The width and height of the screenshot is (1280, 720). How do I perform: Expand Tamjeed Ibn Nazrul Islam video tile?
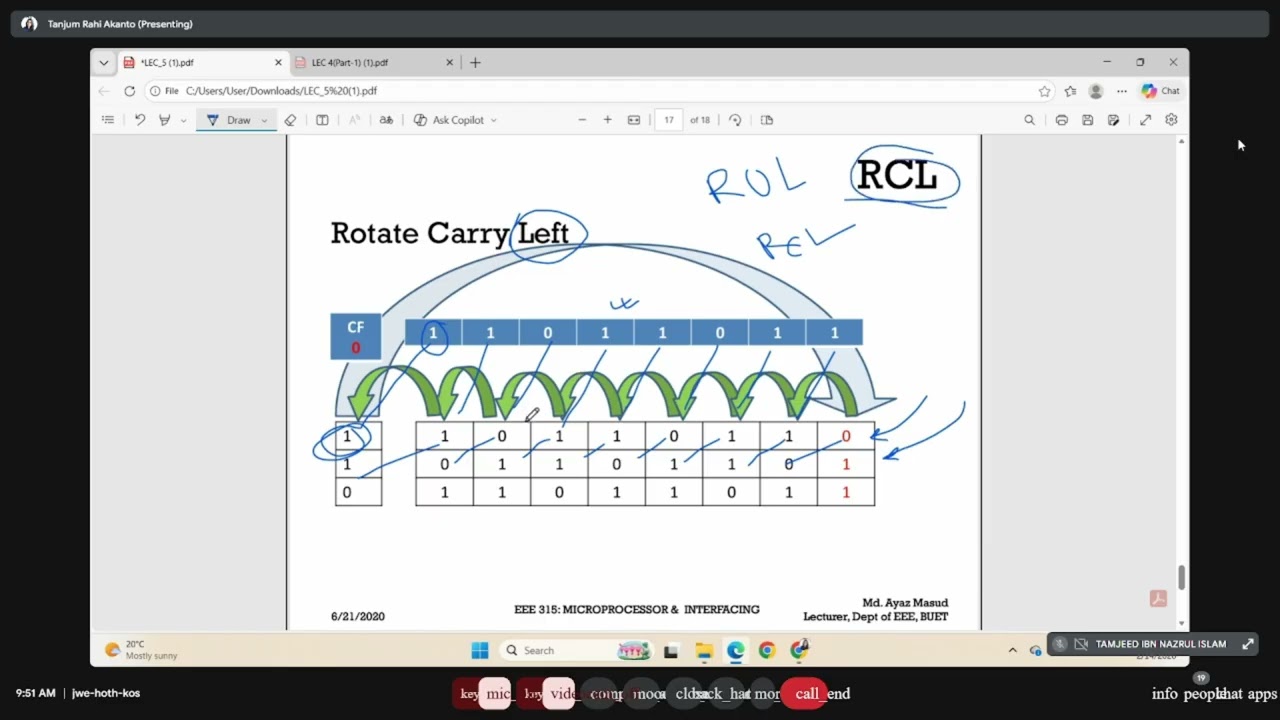(x=1248, y=644)
